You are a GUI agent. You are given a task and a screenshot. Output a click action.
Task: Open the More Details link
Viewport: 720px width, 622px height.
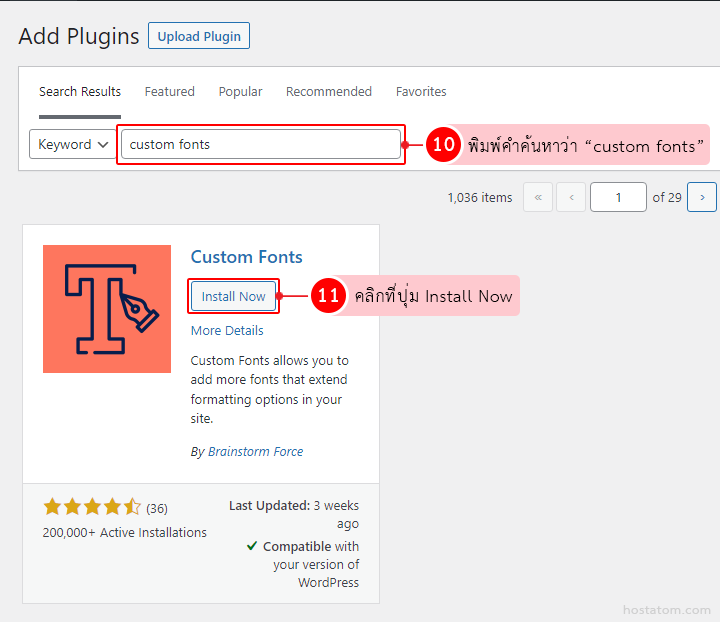(x=227, y=331)
